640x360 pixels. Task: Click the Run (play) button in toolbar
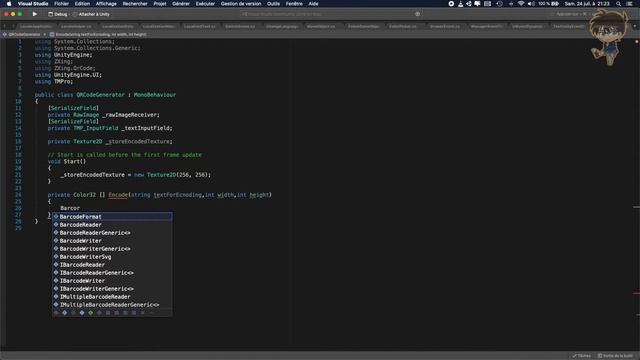[35, 14]
